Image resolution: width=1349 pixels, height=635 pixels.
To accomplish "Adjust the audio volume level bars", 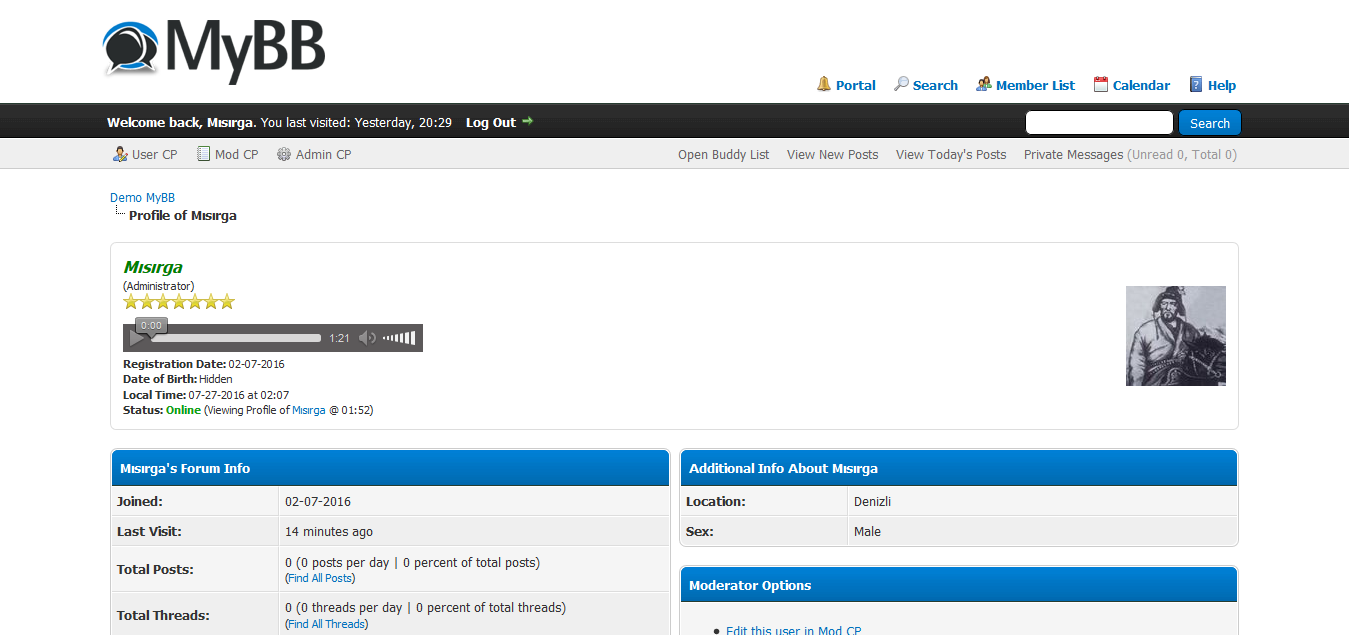I will tap(399, 338).
